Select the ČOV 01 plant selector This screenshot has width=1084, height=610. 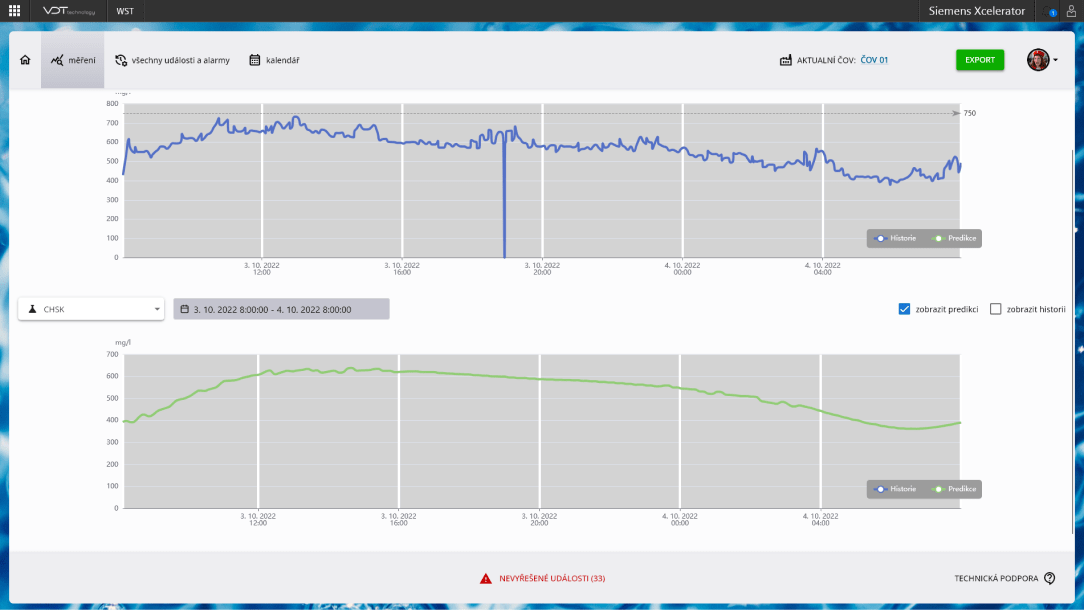pyautogui.click(x=874, y=60)
